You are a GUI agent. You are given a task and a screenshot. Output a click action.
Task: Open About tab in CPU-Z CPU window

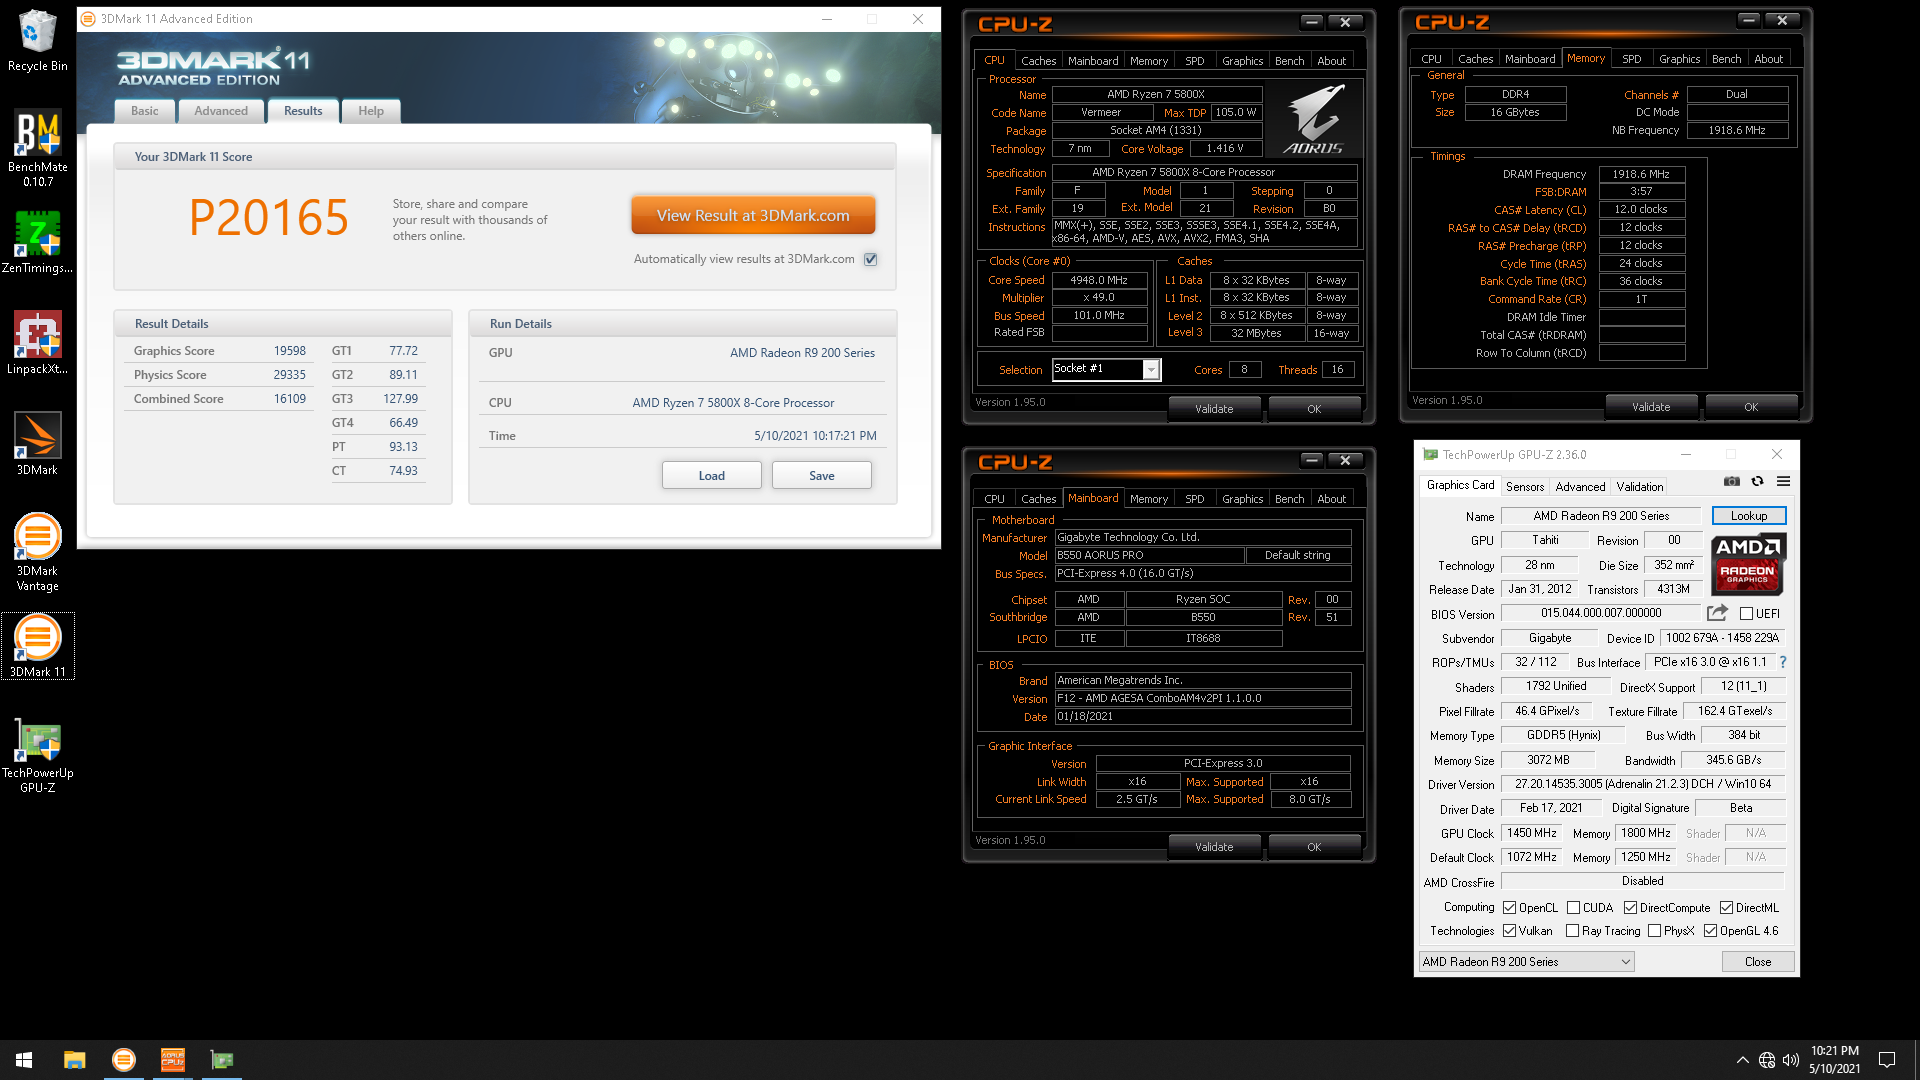1331,61
